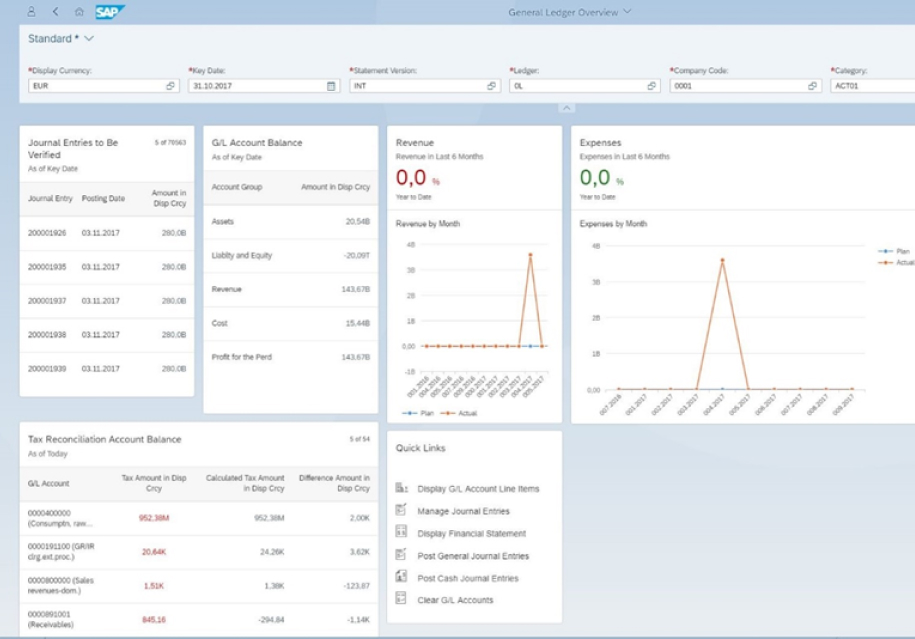The height and width of the screenshot is (639, 915).
Task: Click the Post Cash Journal Entries icon
Action: [x=401, y=577]
